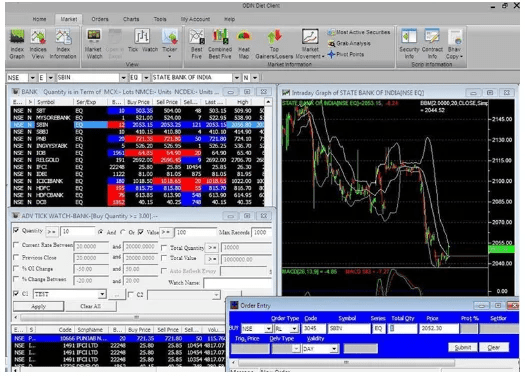Enable the Previous Close checkbox
The width and height of the screenshot is (525, 376).
point(16,257)
